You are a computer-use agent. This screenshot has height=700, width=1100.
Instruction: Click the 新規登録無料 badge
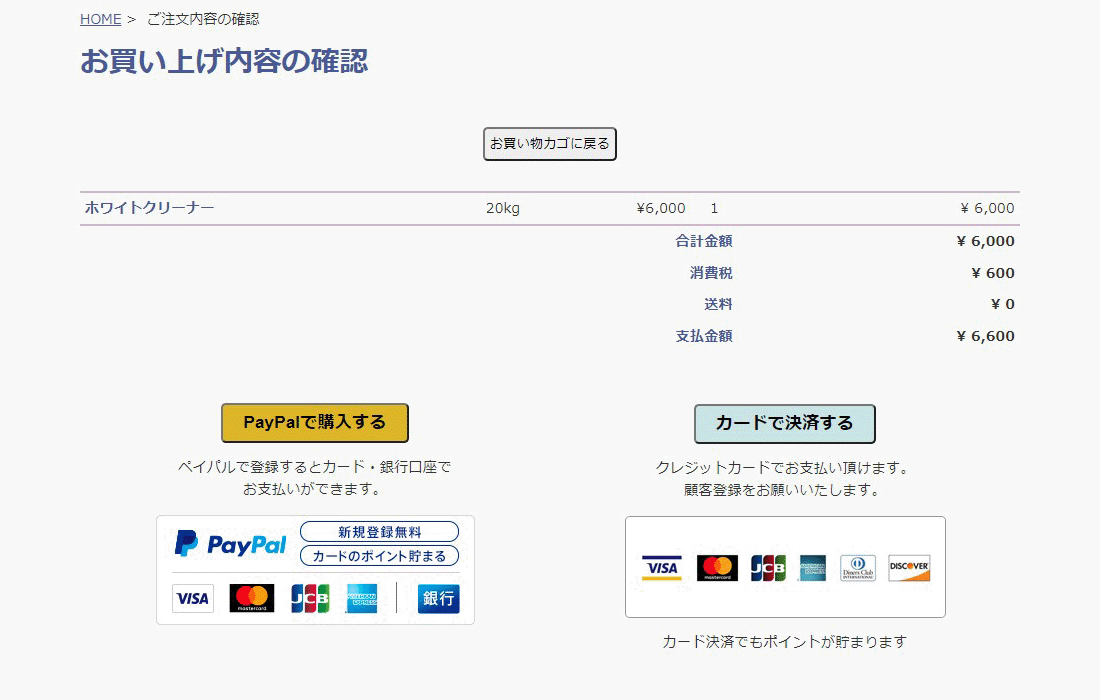(x=379, y=531)
